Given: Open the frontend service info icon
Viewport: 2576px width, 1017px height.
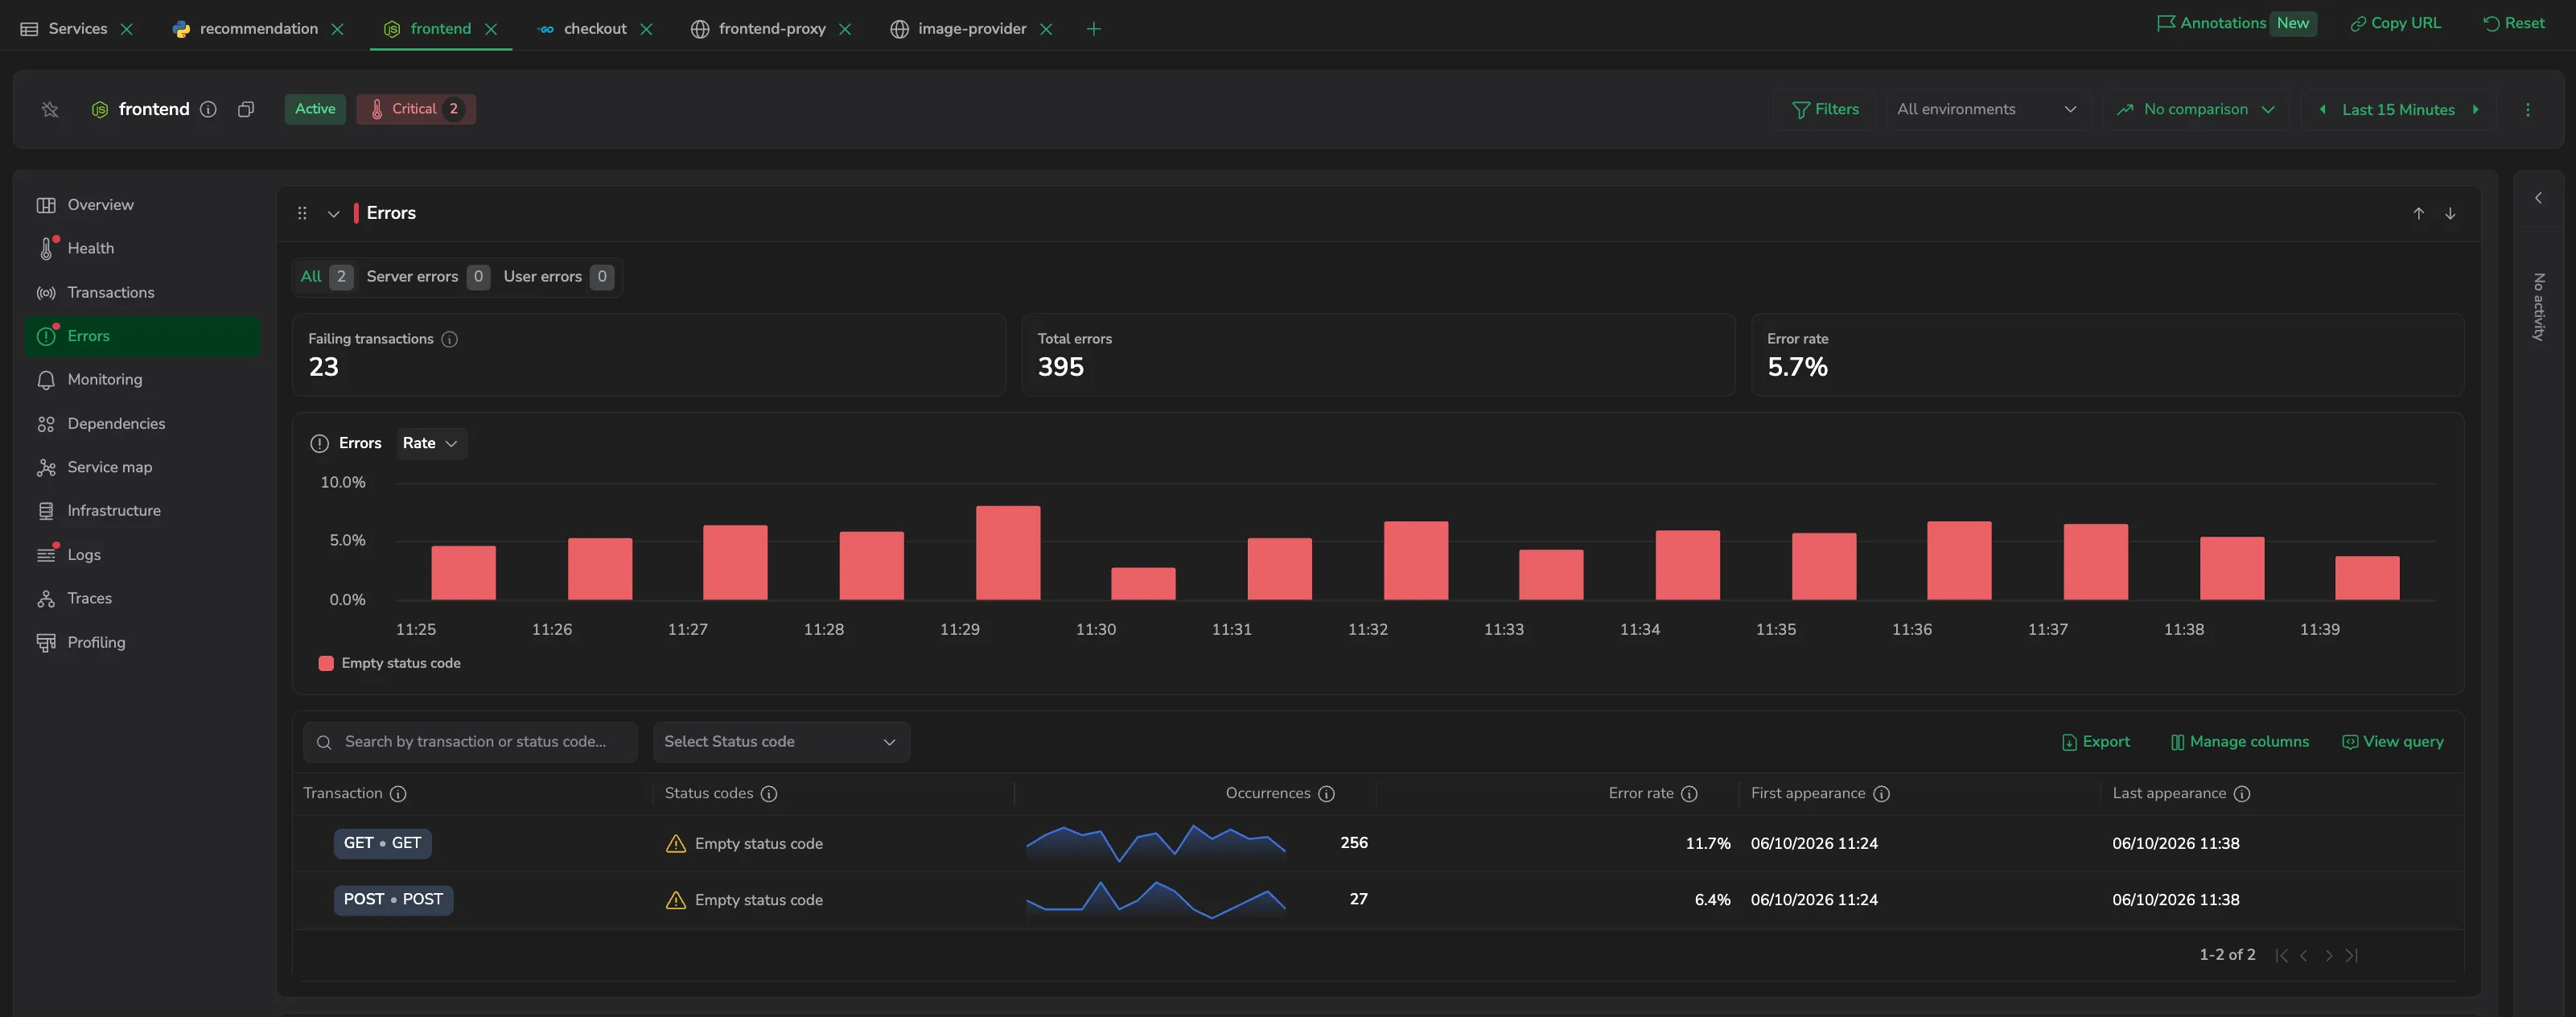Looking at the screenshot, I should [208, 109].
